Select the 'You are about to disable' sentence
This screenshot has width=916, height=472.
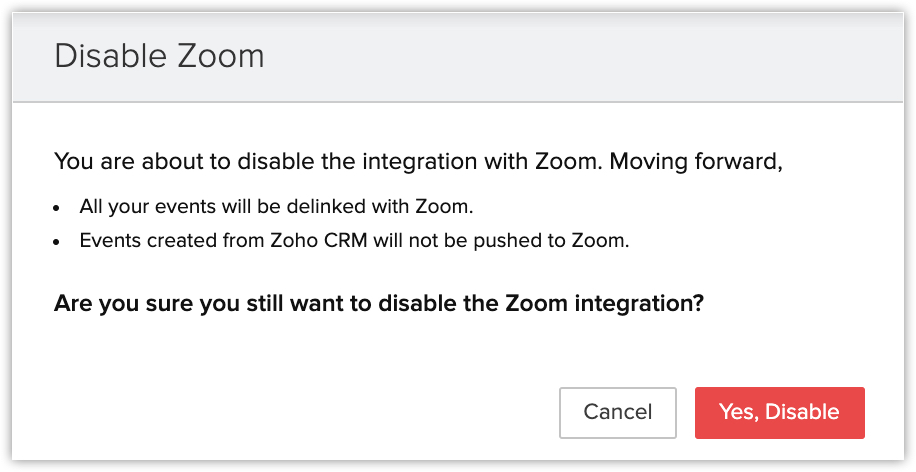(x=417, y=161)
